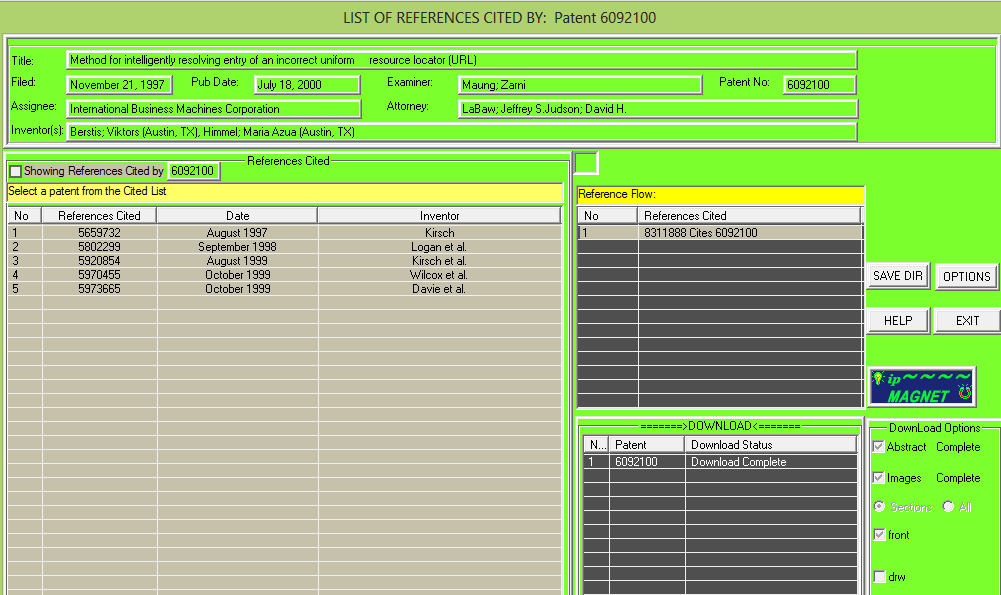
Task: Toggle the Showing References Cited by checkbox
Action: (x=16, y=171)
